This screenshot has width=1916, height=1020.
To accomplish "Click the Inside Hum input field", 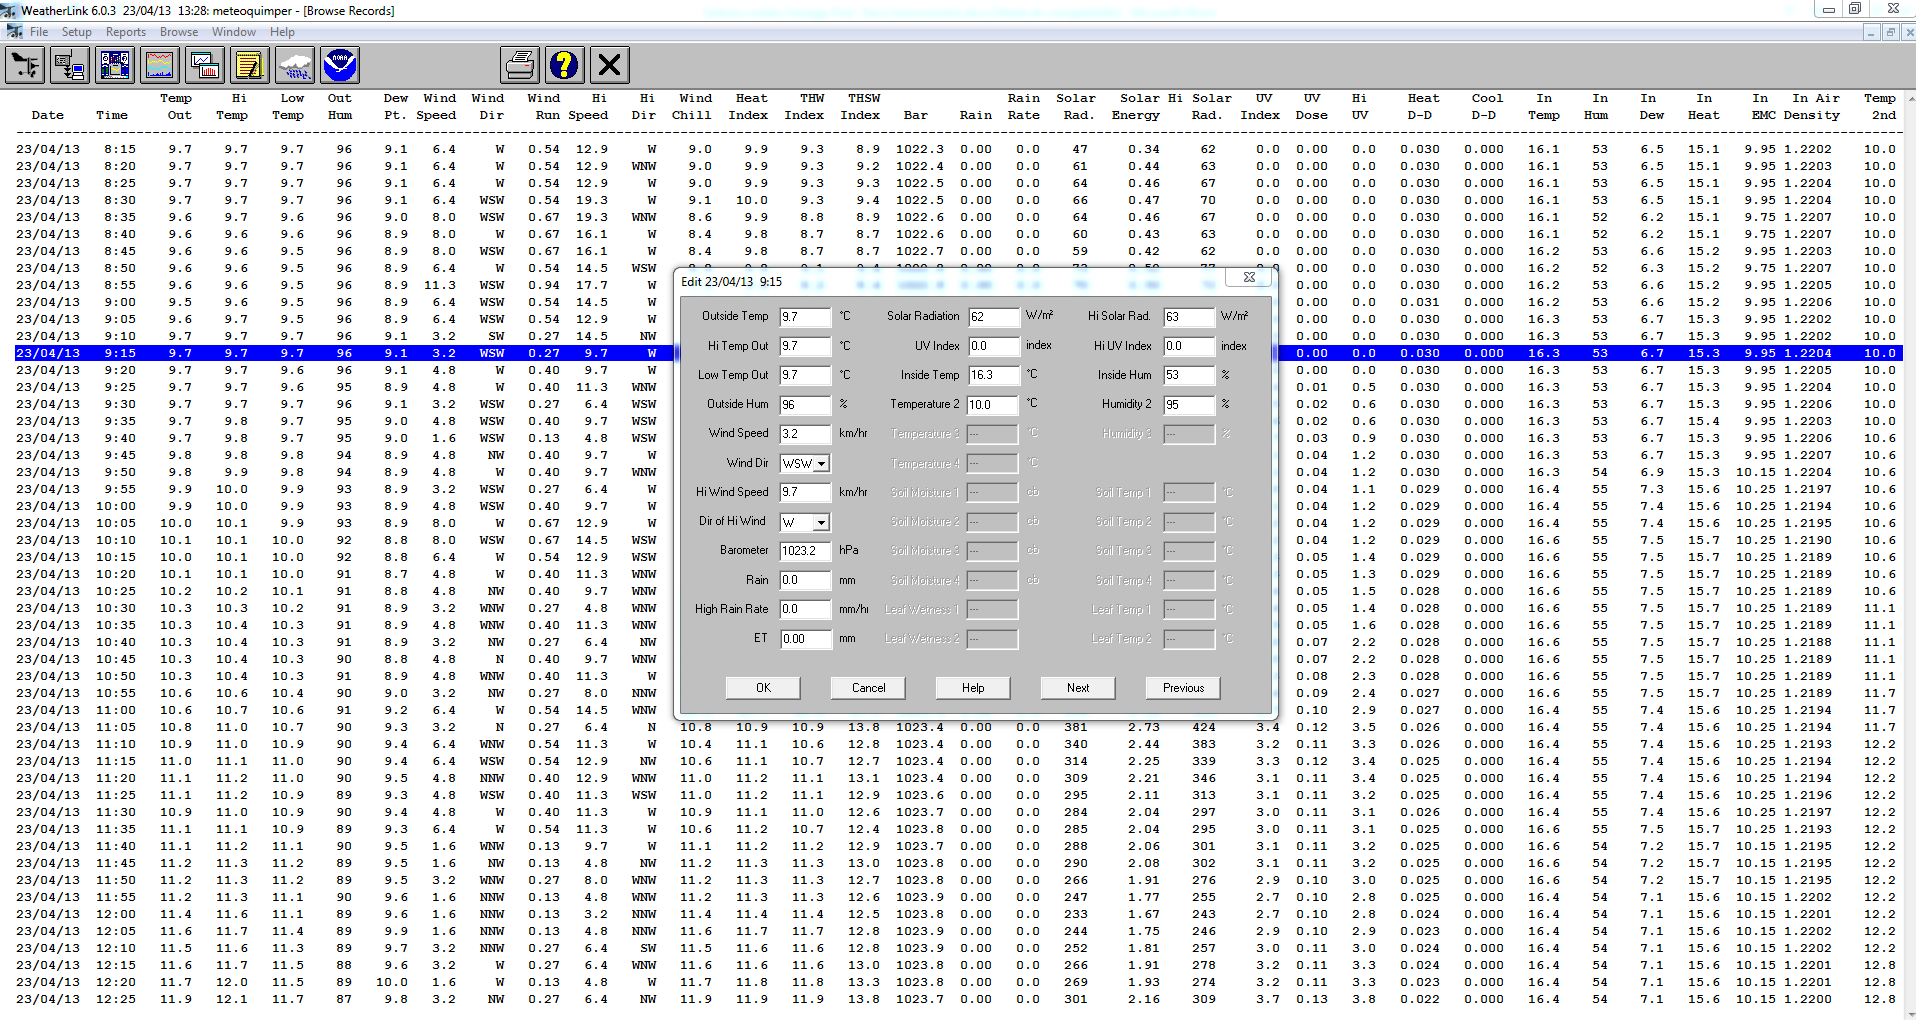I will point(1189,376).
